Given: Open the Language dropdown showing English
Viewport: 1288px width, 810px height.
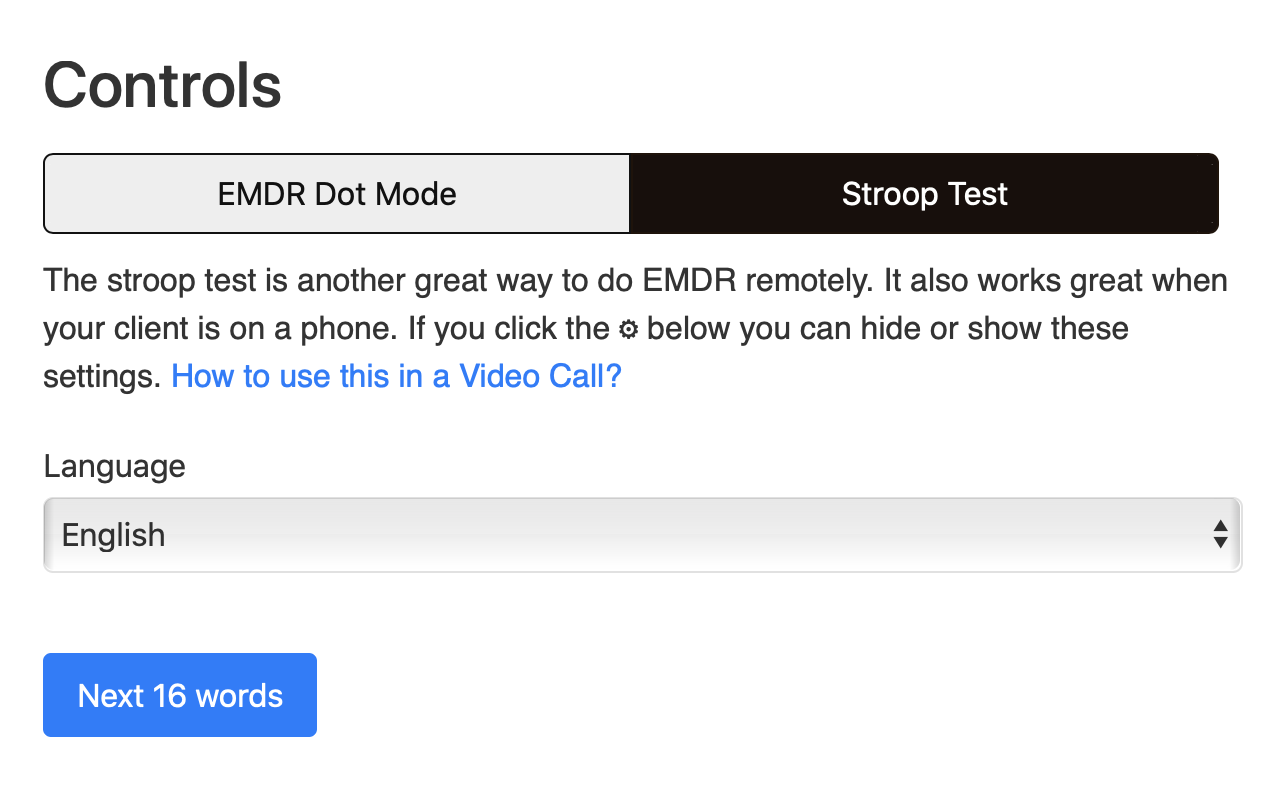Looking at the screenshot, I should click(640, 534).
